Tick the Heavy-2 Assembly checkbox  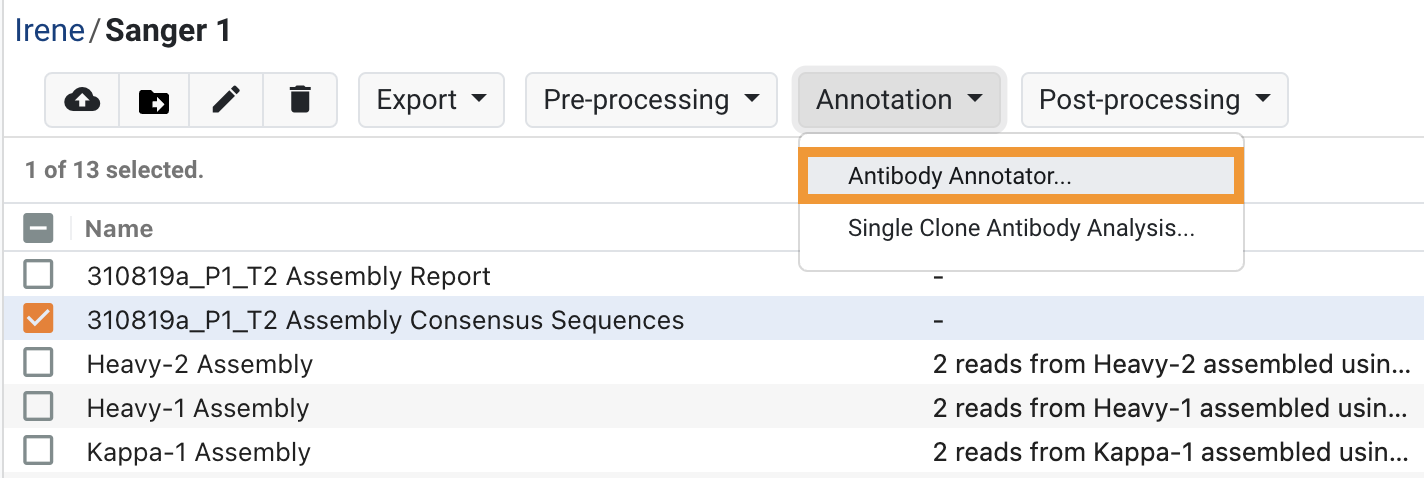coord(38,363)
